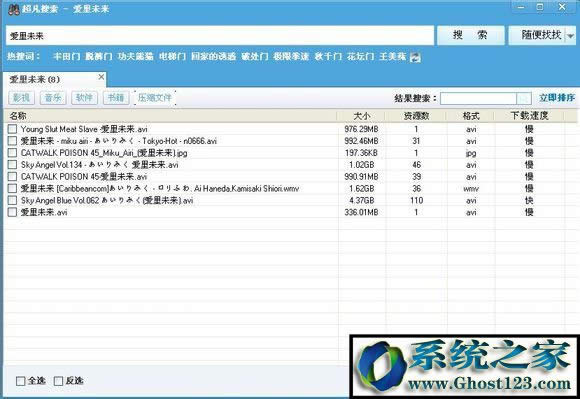Filter results by 影视 category
The image size is (580, 399).
coord(21,98)
